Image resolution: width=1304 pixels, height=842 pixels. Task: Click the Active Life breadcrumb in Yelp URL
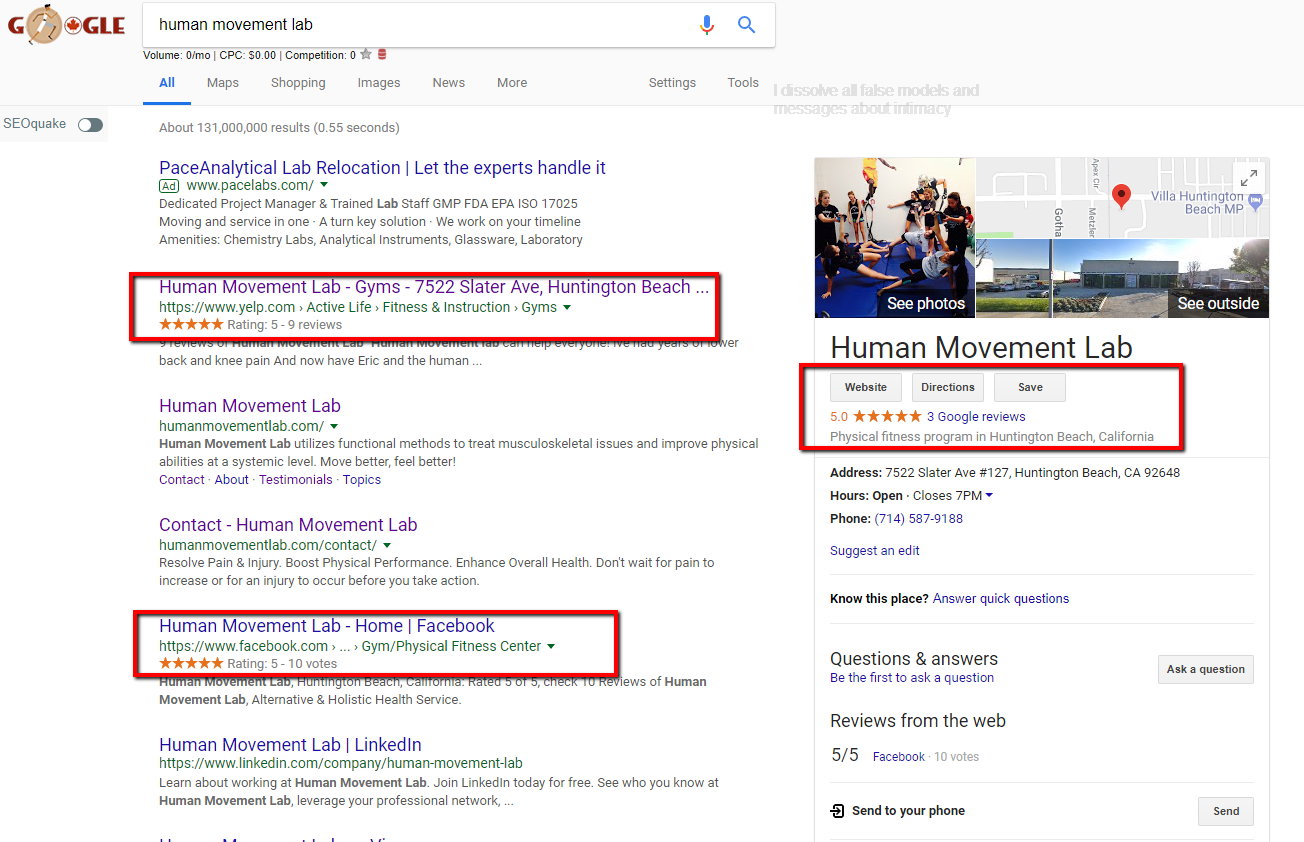(339, 308)
